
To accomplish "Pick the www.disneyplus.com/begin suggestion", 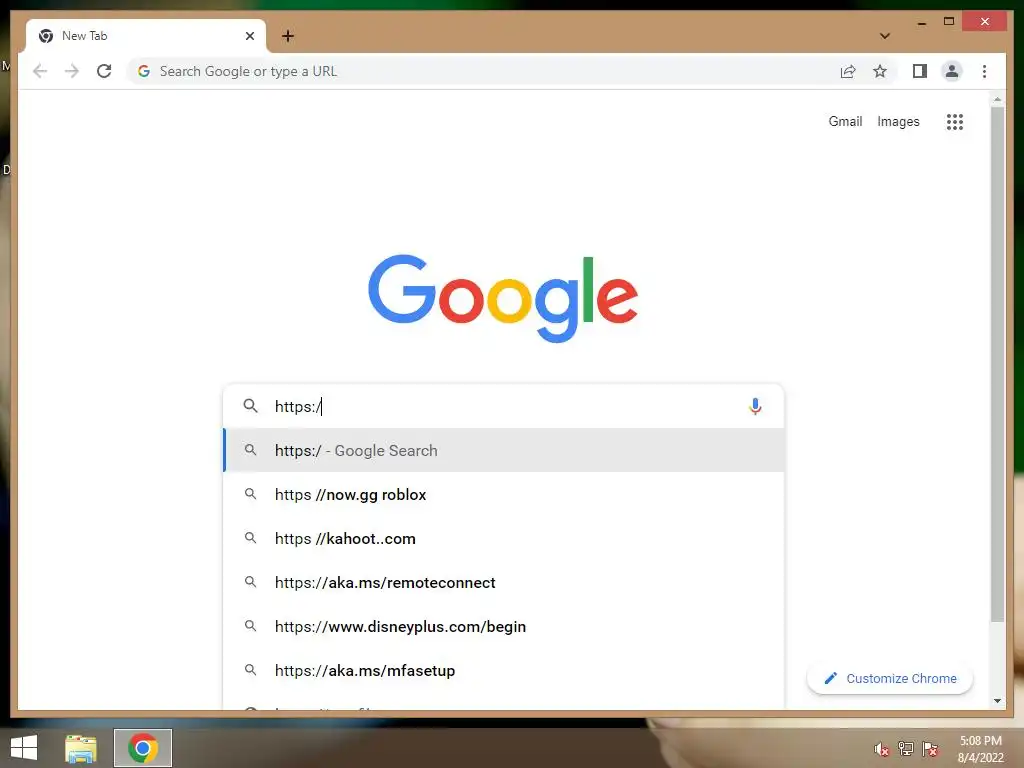I will (x=504, y=626).
